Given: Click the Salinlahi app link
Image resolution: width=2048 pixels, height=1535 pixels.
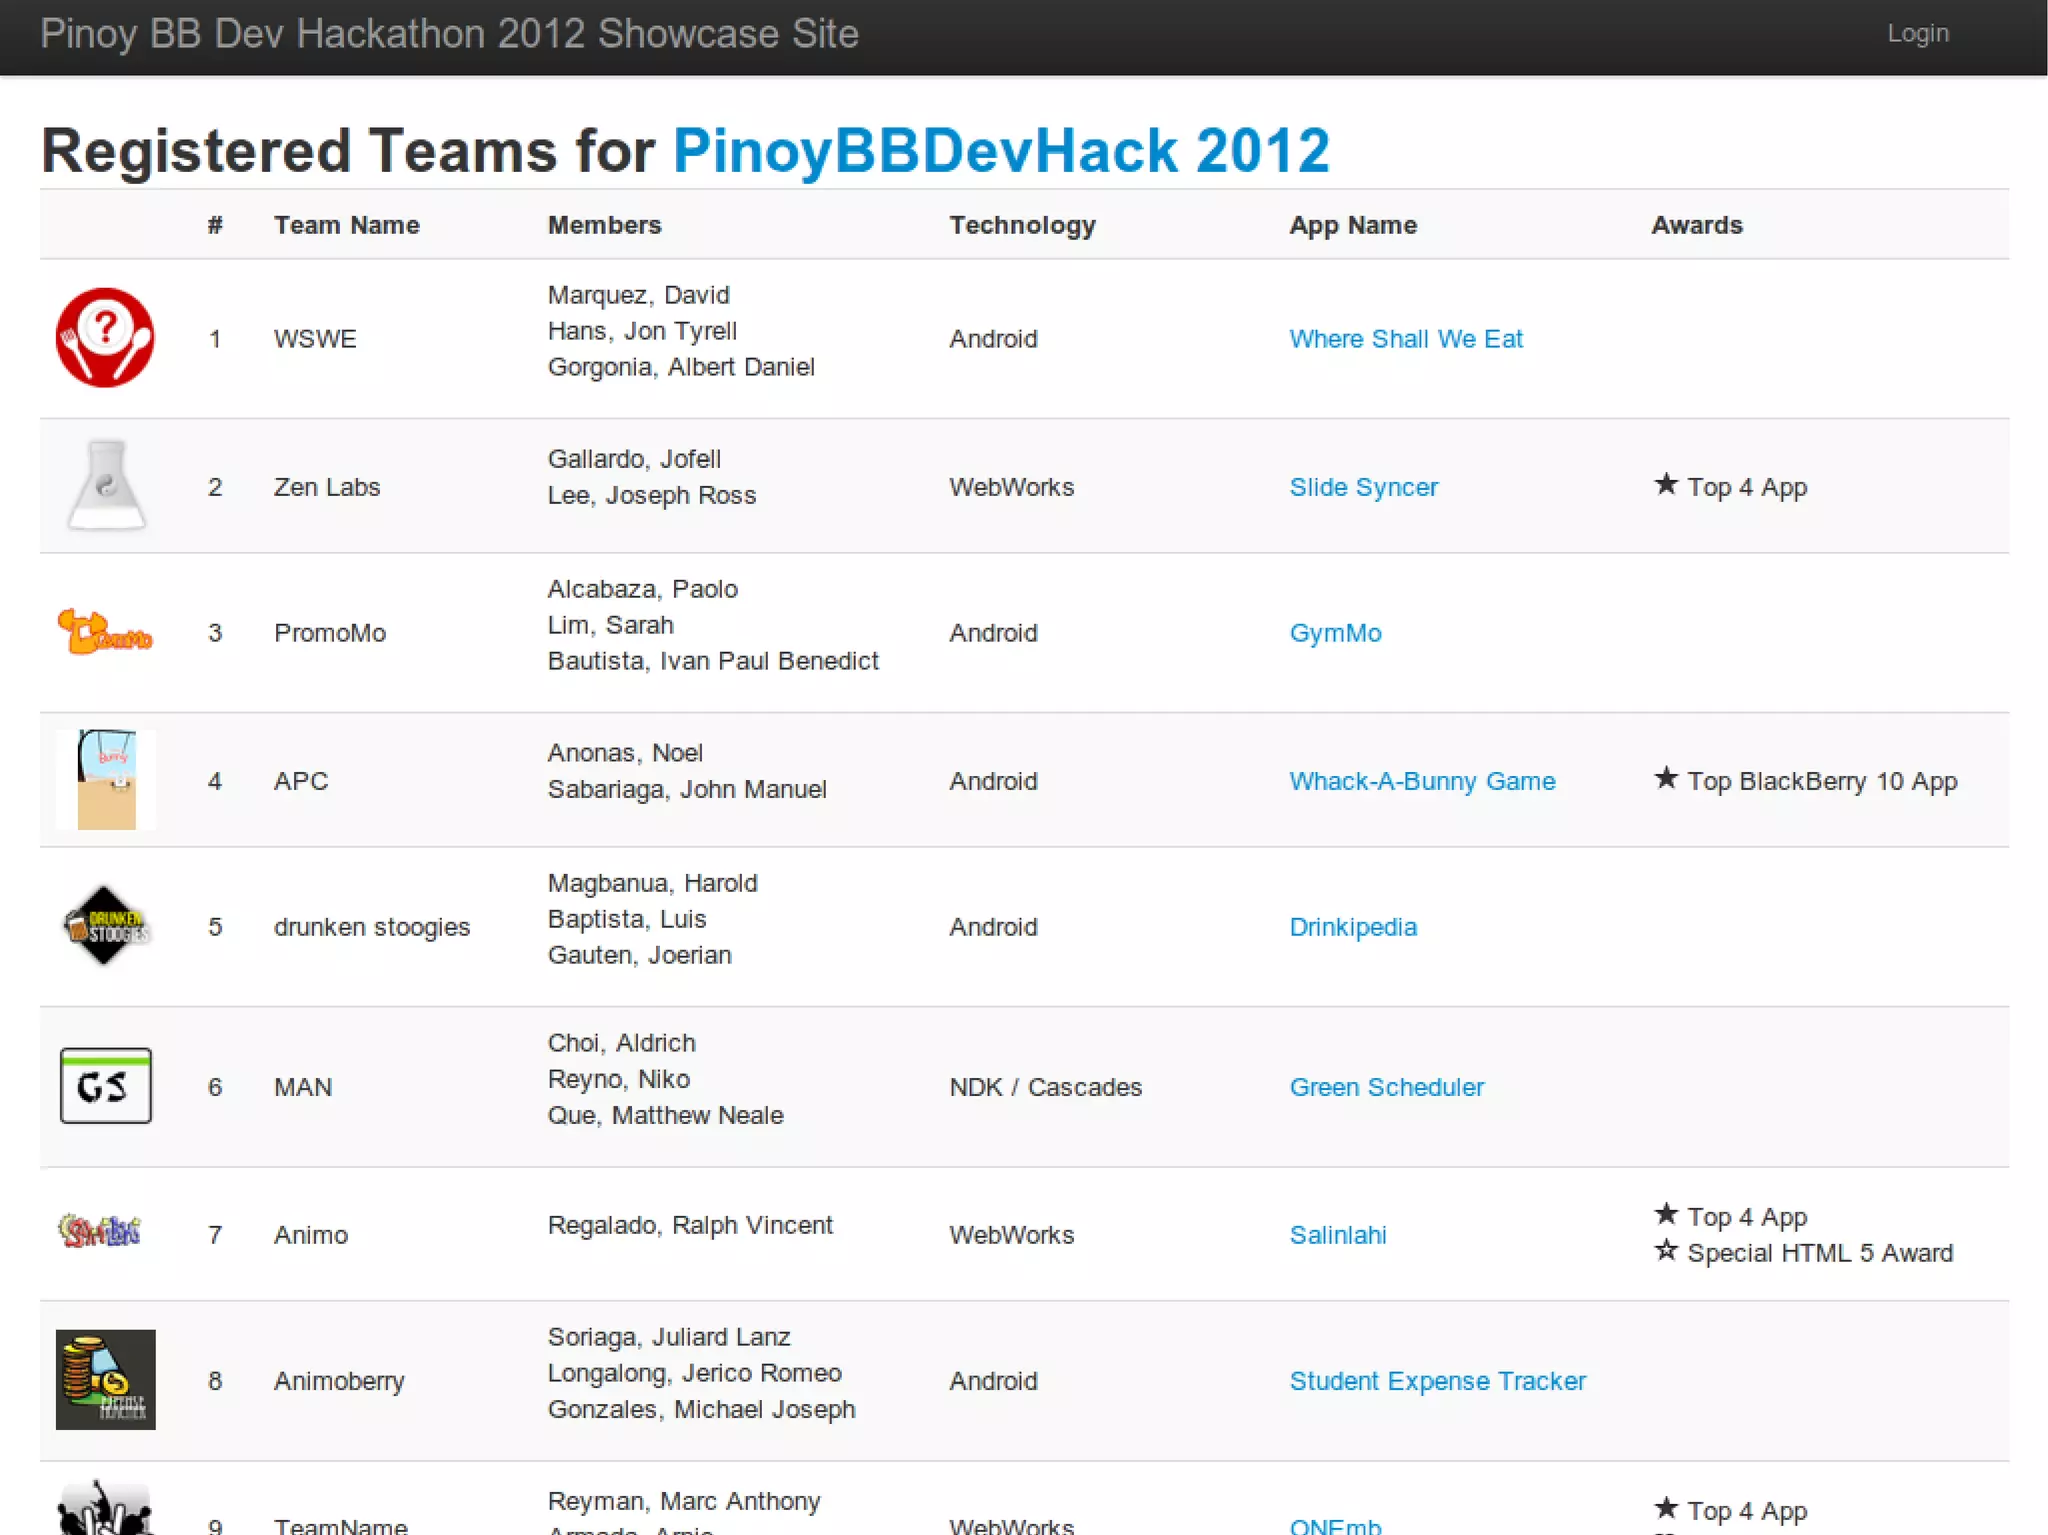Looking at the screenshot, I should click(x=1337, y=1235).
